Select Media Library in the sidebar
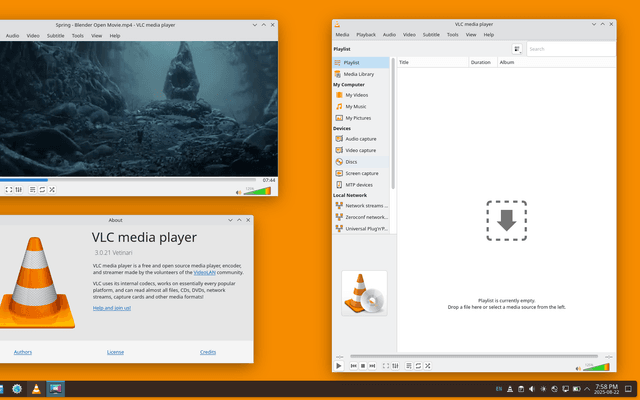The image size is (640, 400). [x=361, y=74]
